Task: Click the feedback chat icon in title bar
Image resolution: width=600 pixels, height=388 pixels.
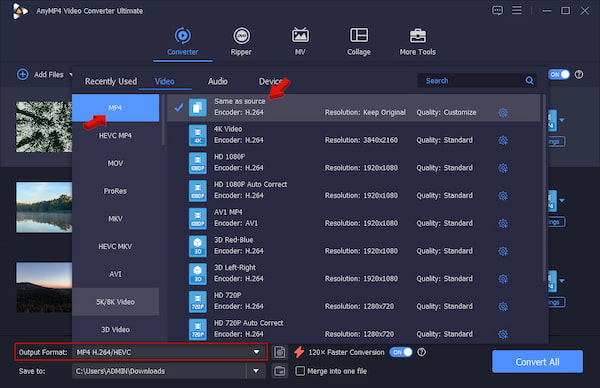Action: (497, 10)
